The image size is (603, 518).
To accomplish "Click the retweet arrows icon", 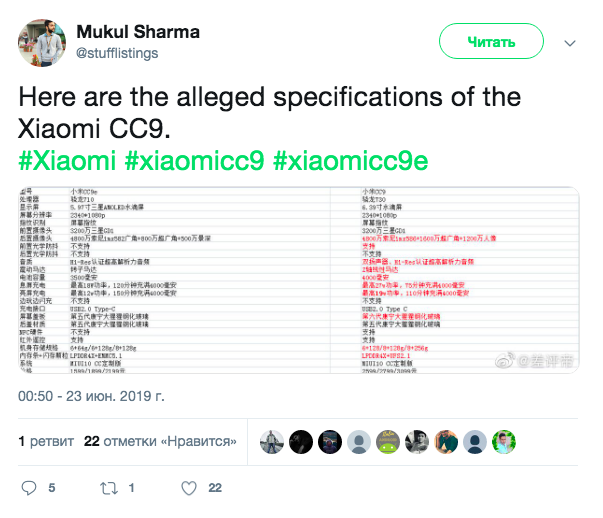I will pos(109,488).
